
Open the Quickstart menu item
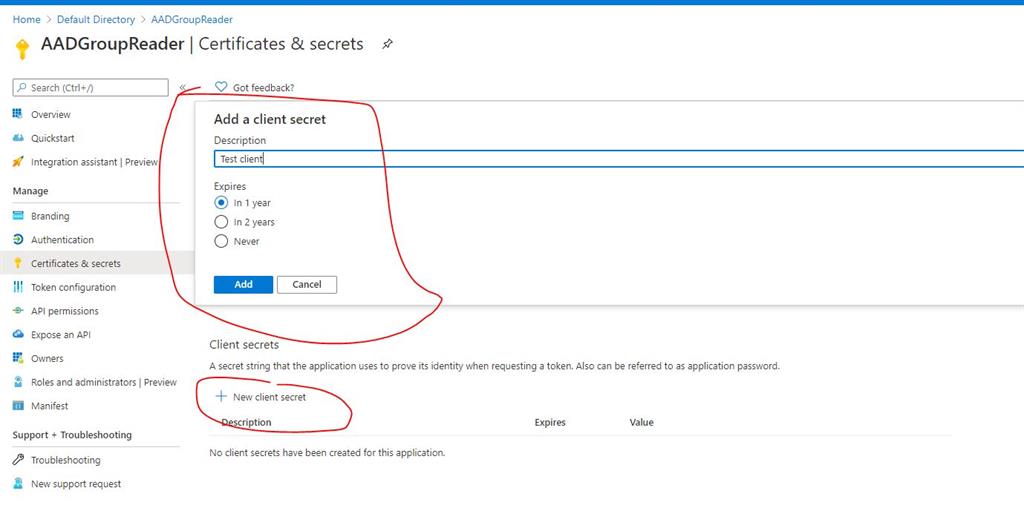coord(53,138)
